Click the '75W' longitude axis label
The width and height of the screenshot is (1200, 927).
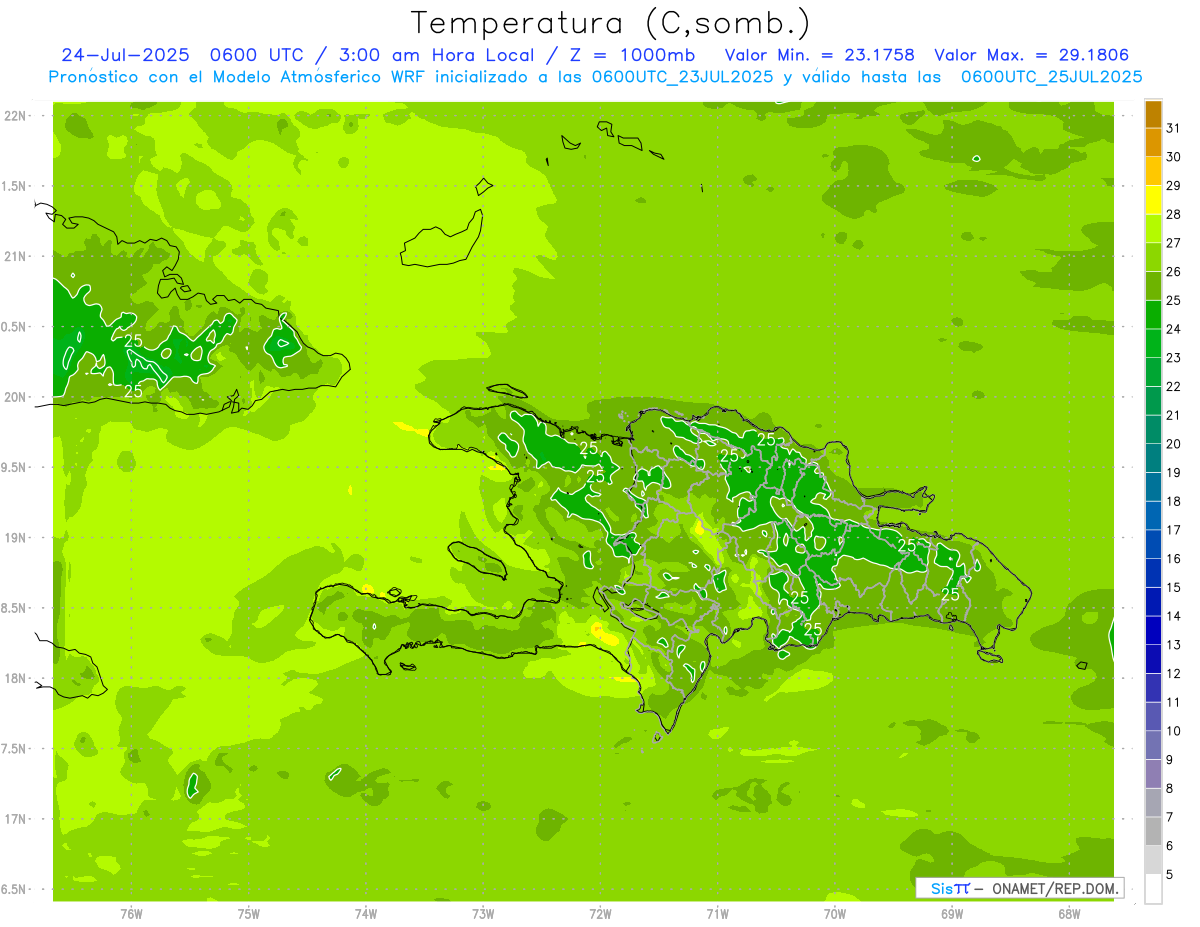coord(249,914)
